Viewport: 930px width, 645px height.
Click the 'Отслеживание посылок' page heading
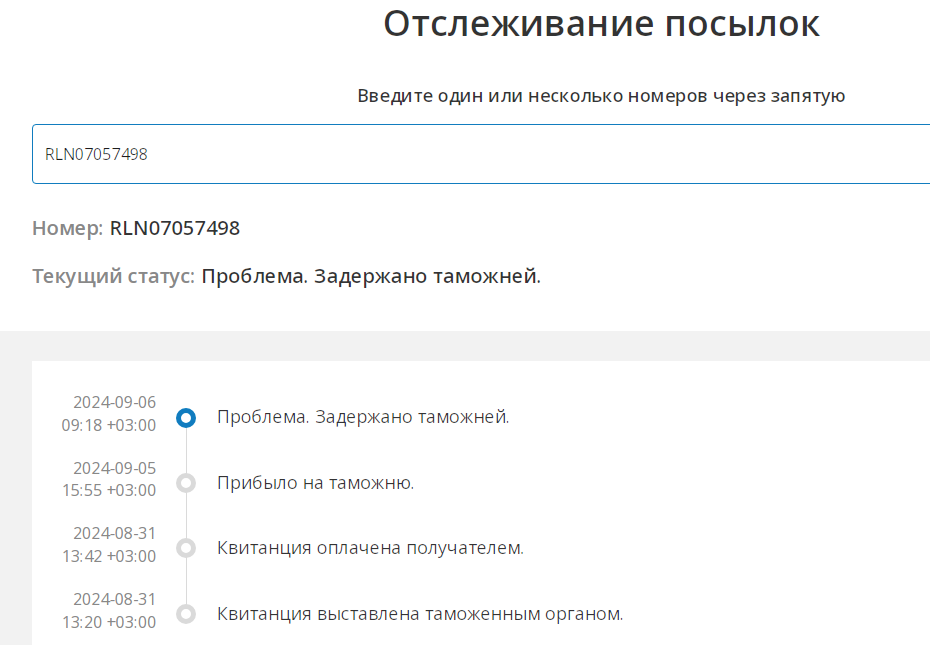tap(601, 24)
